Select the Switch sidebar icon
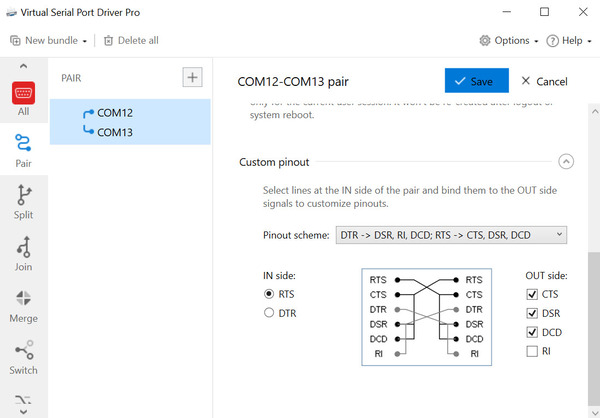Viewport: 600px width, 418px height. 24,349
